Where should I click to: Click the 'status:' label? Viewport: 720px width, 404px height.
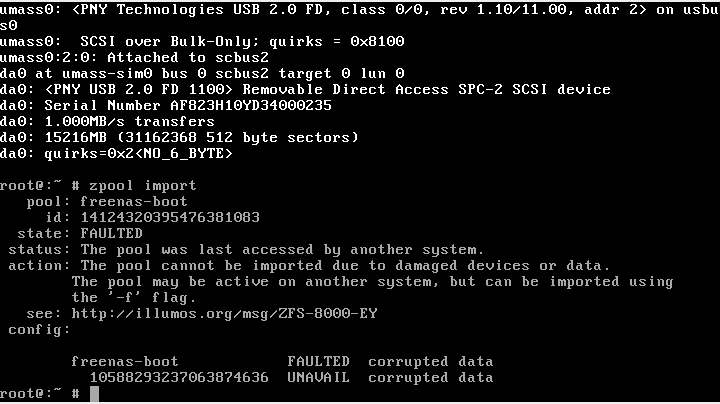pos(39,250)
